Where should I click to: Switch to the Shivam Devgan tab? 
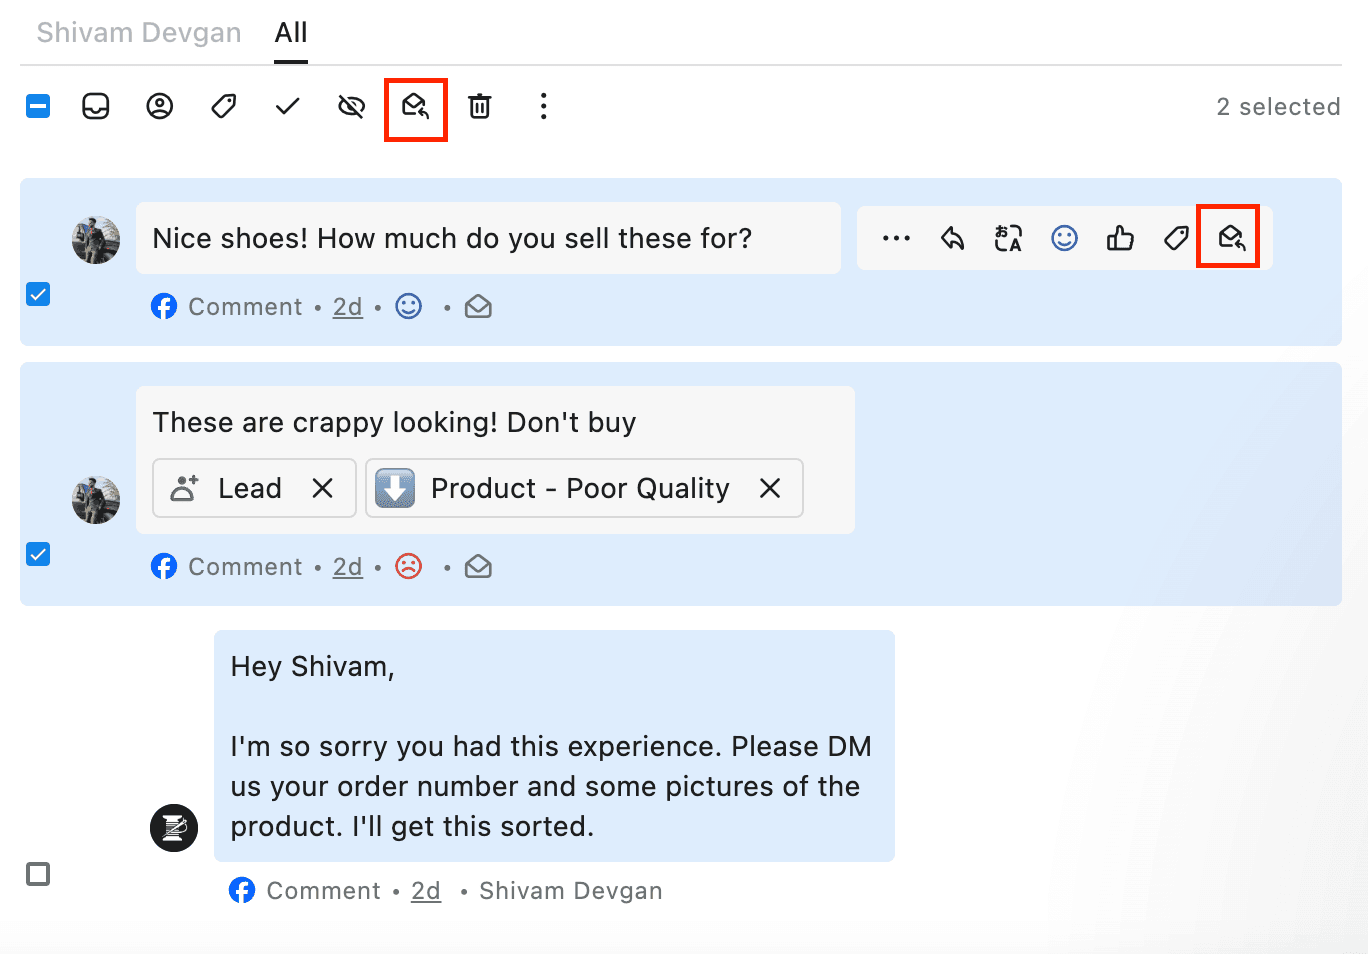(x=139, y=33)
